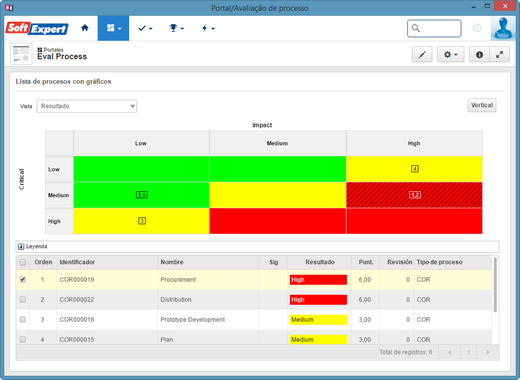This screenshot has height=380, width=520.
Task: Uncheck the Procurement row checkbox
Action: click(x=23, y=279)
